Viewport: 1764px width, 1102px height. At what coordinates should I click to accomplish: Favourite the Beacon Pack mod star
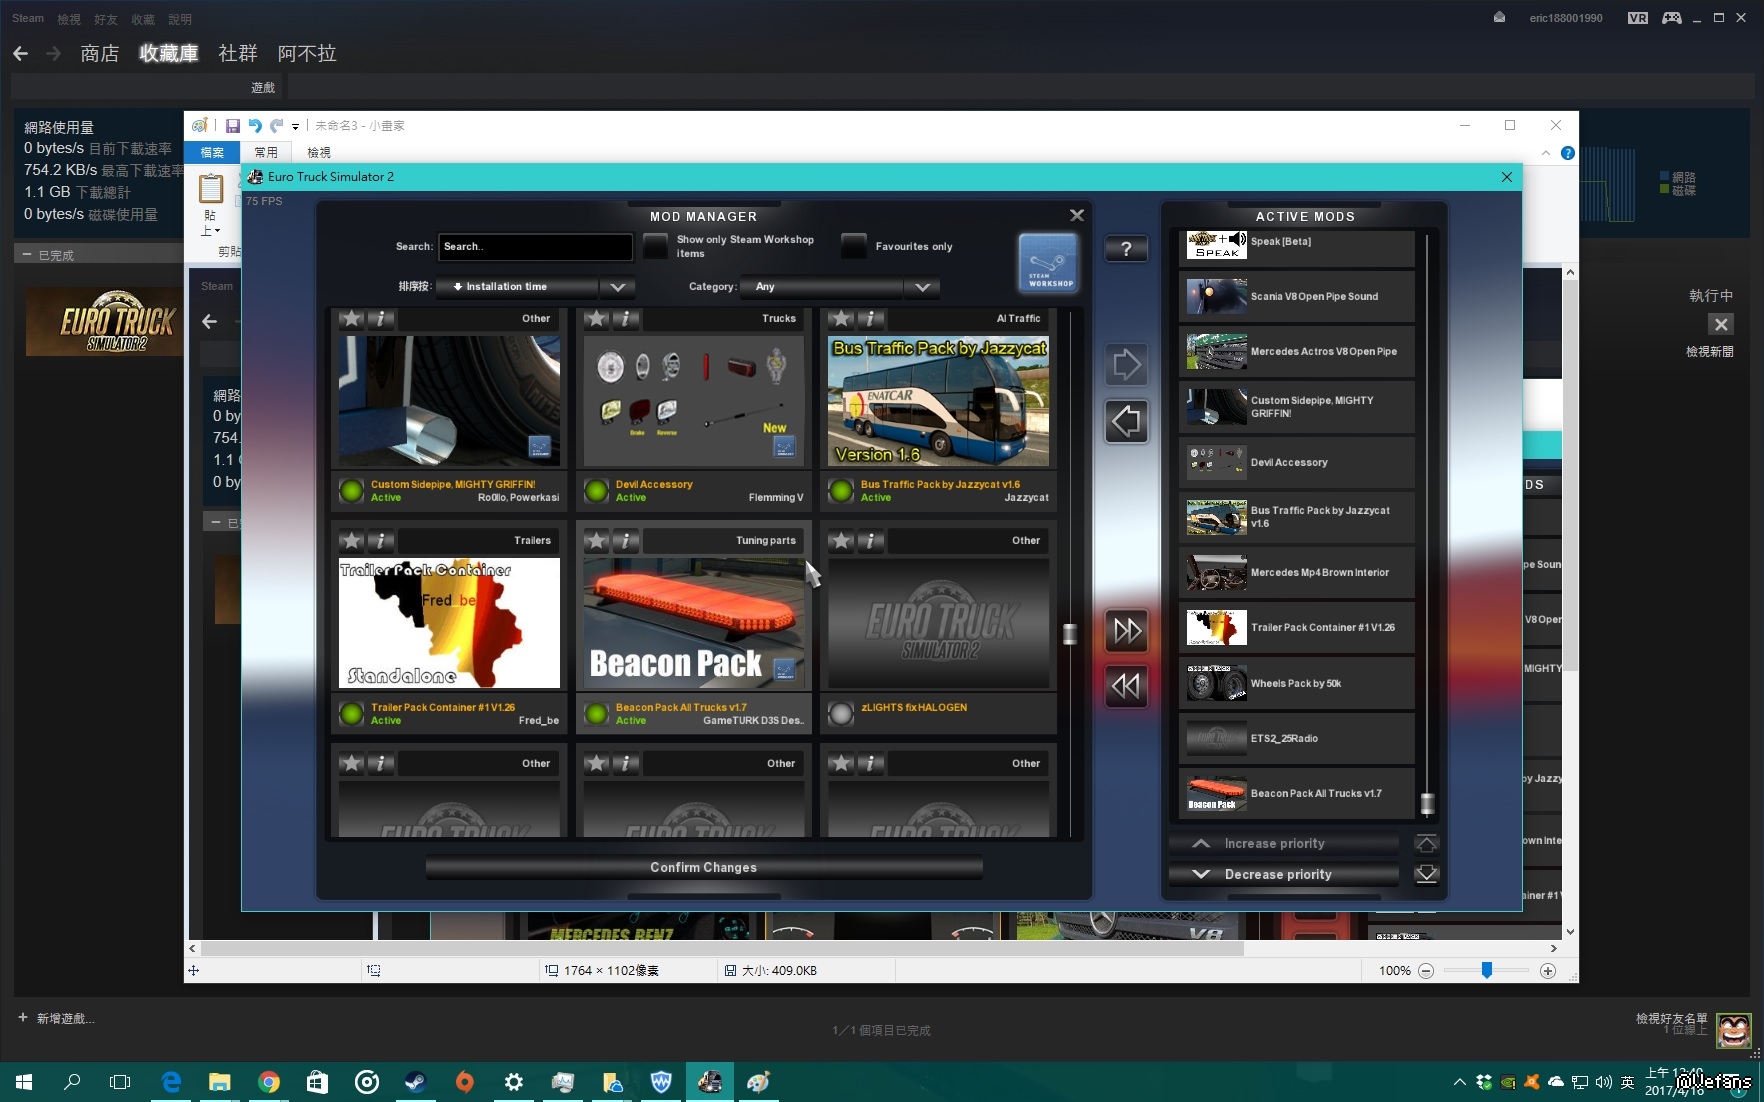597,541
